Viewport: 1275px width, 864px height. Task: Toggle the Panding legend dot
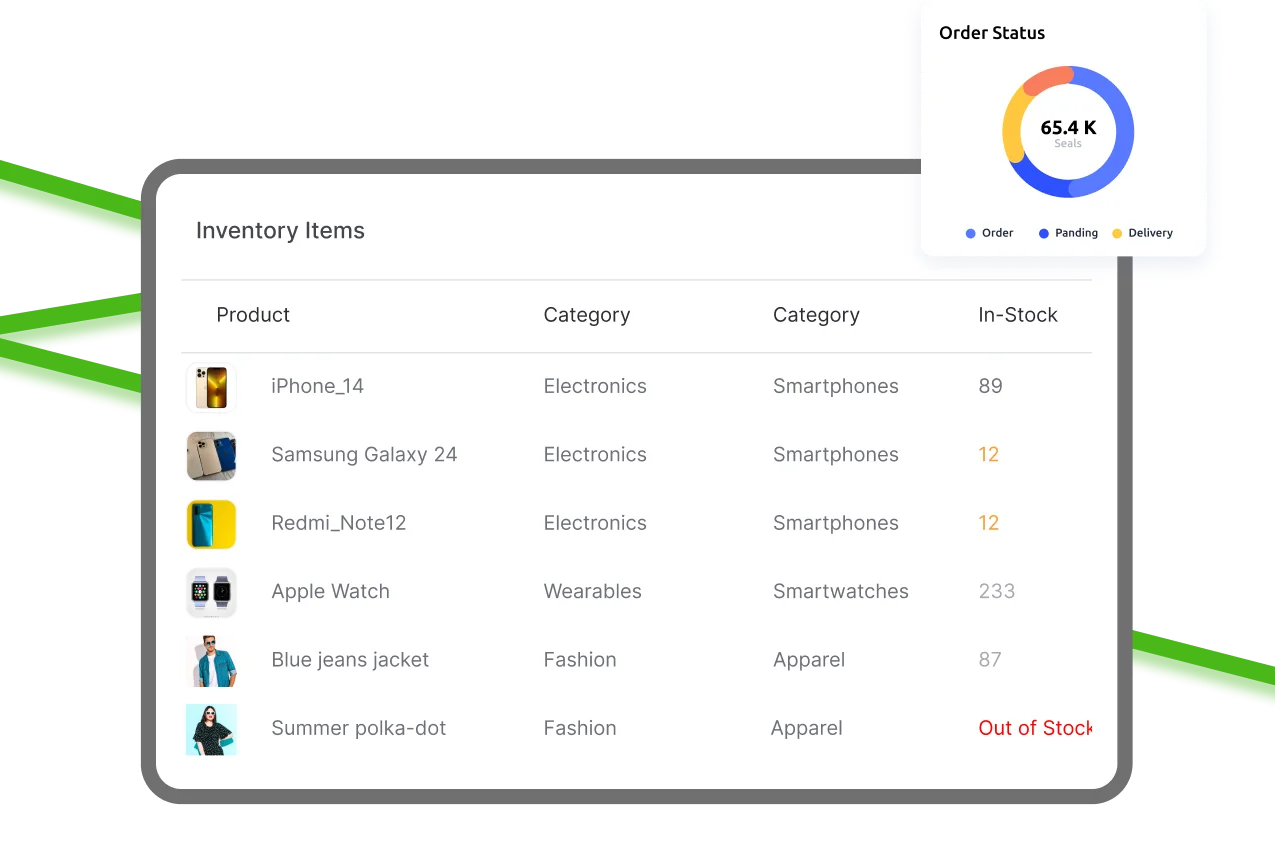click(1043, 233)
